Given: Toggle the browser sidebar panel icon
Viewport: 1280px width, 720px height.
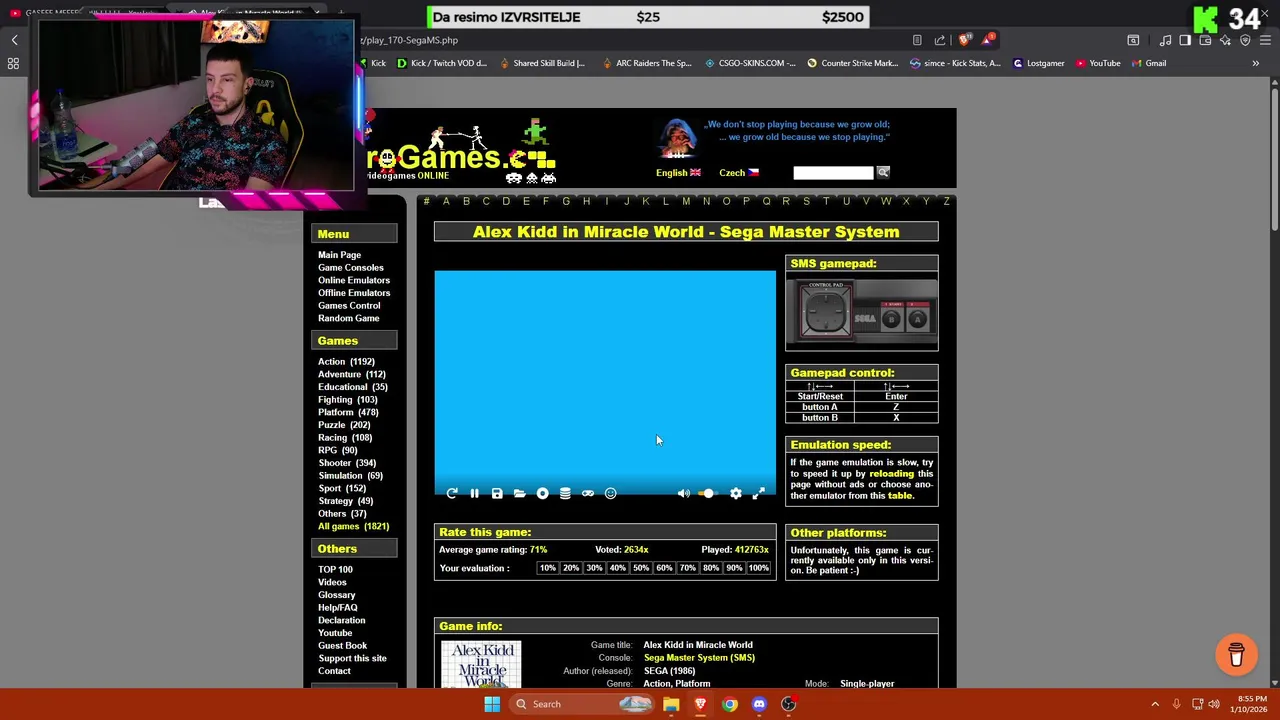Looking at the screenshot, I should [1185, 40].
